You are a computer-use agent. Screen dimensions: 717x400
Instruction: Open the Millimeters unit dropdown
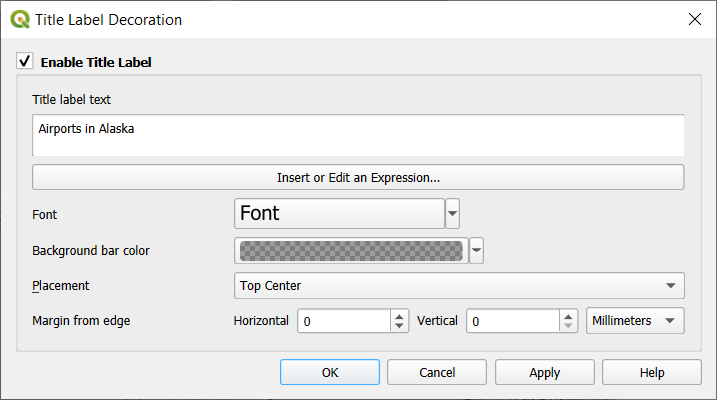(x=635, y=321)
